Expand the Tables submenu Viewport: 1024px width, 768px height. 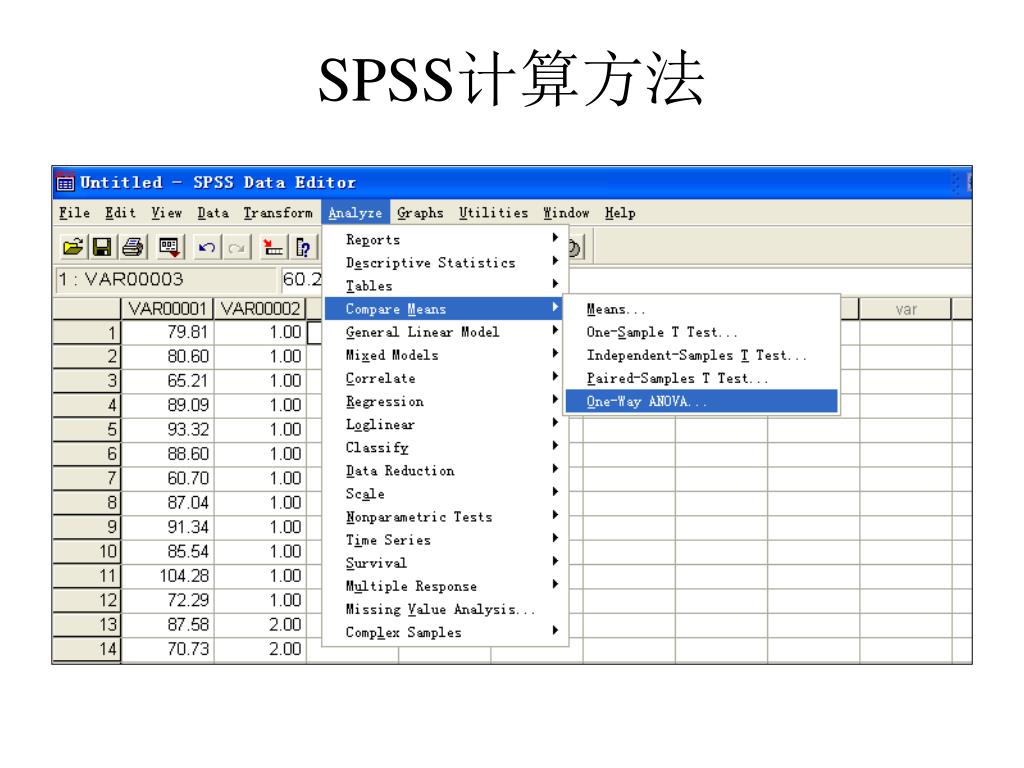pyautogui.click(x=446, y=286)
